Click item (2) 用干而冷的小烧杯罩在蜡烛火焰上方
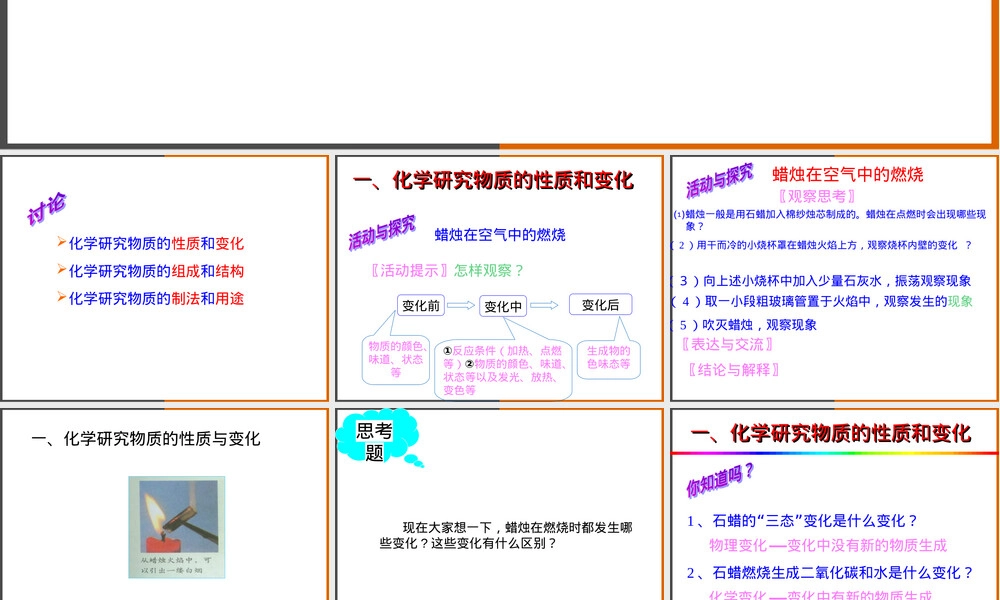Image resolution: width=1000 pixels, height=600 pixels. tap(821, 245)
